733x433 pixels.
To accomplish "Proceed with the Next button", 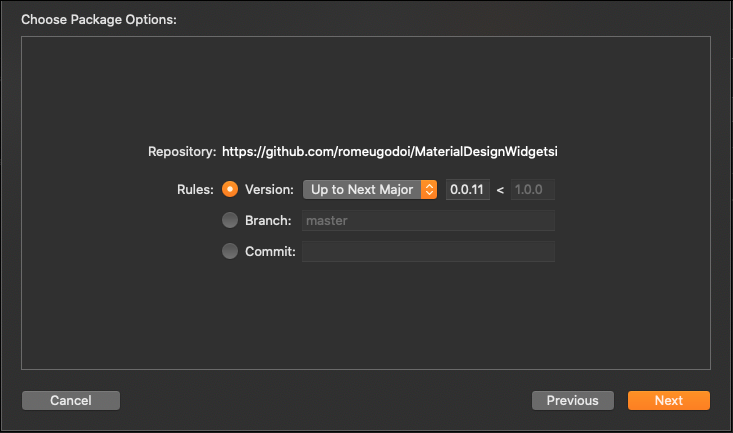I will click(x=668, y=400).
